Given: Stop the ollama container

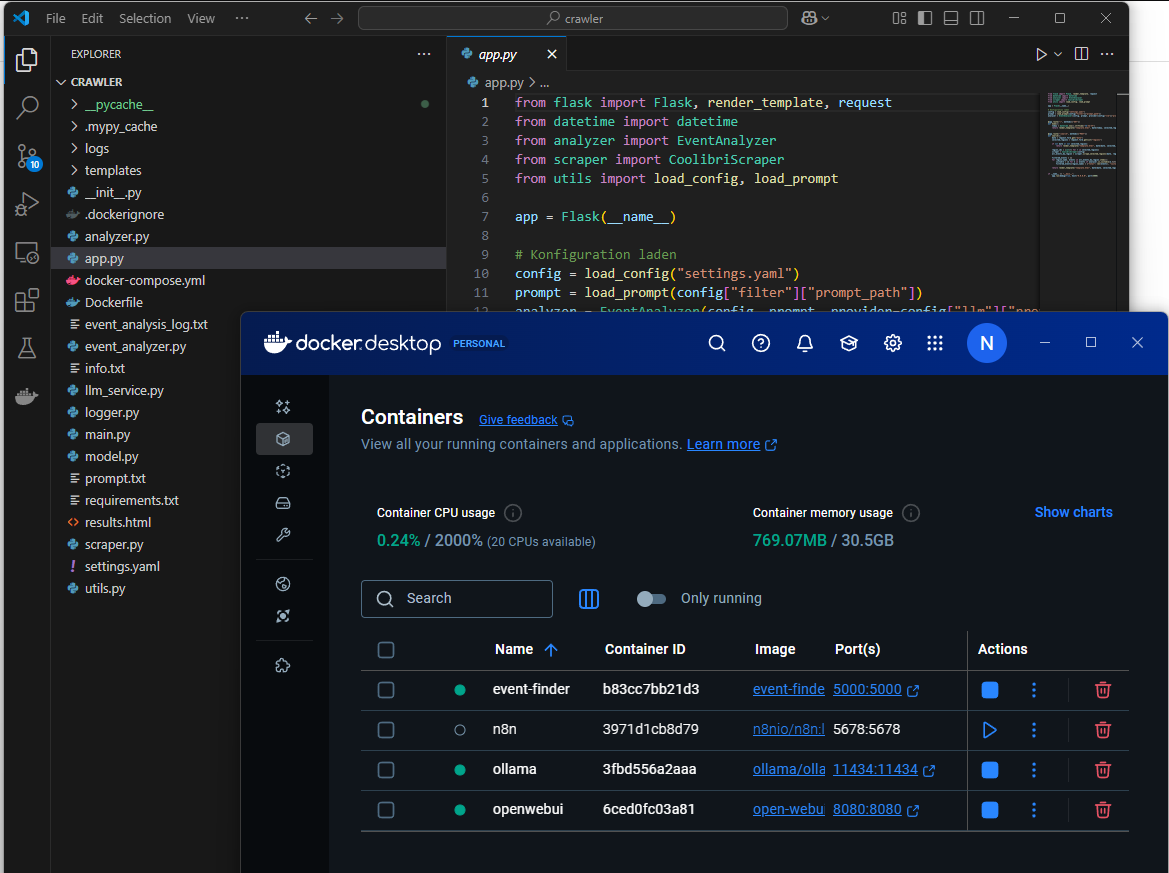Looking at the screenshot, I should (989, 770).
